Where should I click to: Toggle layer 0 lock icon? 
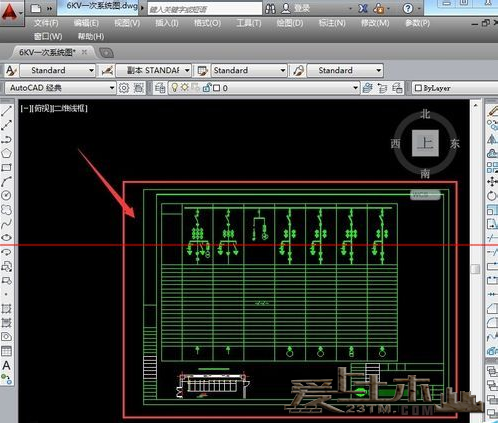[x=206, y=88]
